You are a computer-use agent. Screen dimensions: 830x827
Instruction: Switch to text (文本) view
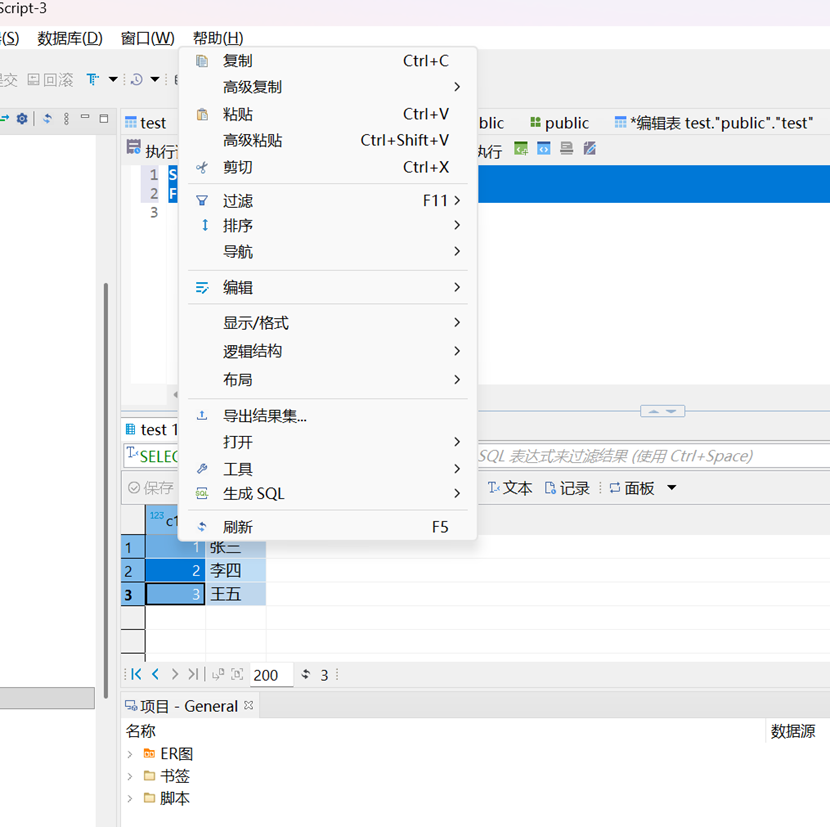point(509,488)
